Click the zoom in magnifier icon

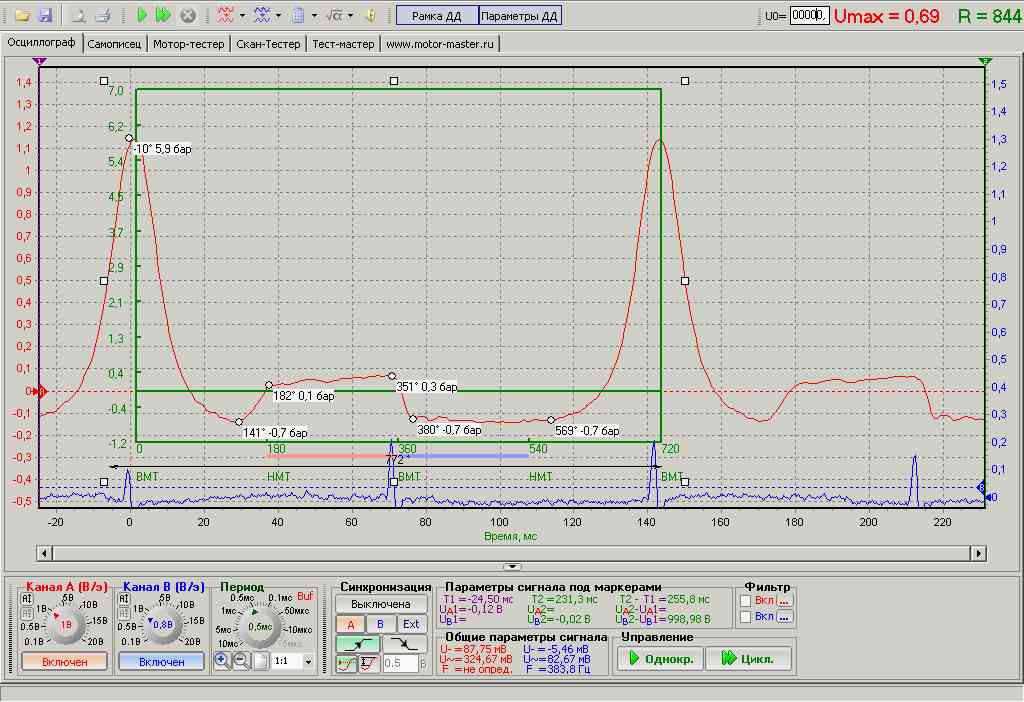pos(222,661)
